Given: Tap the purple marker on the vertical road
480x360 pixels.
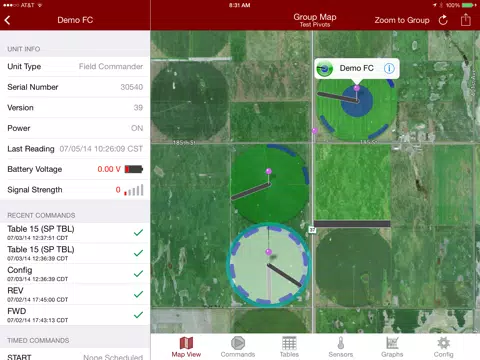Looking at the screenshot, I should 314,131.
